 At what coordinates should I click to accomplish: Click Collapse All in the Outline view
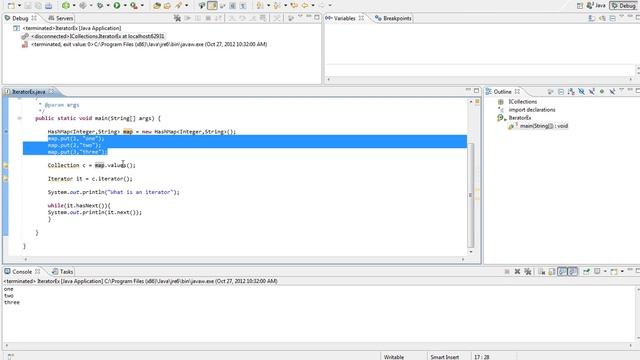tap(561, 91)
